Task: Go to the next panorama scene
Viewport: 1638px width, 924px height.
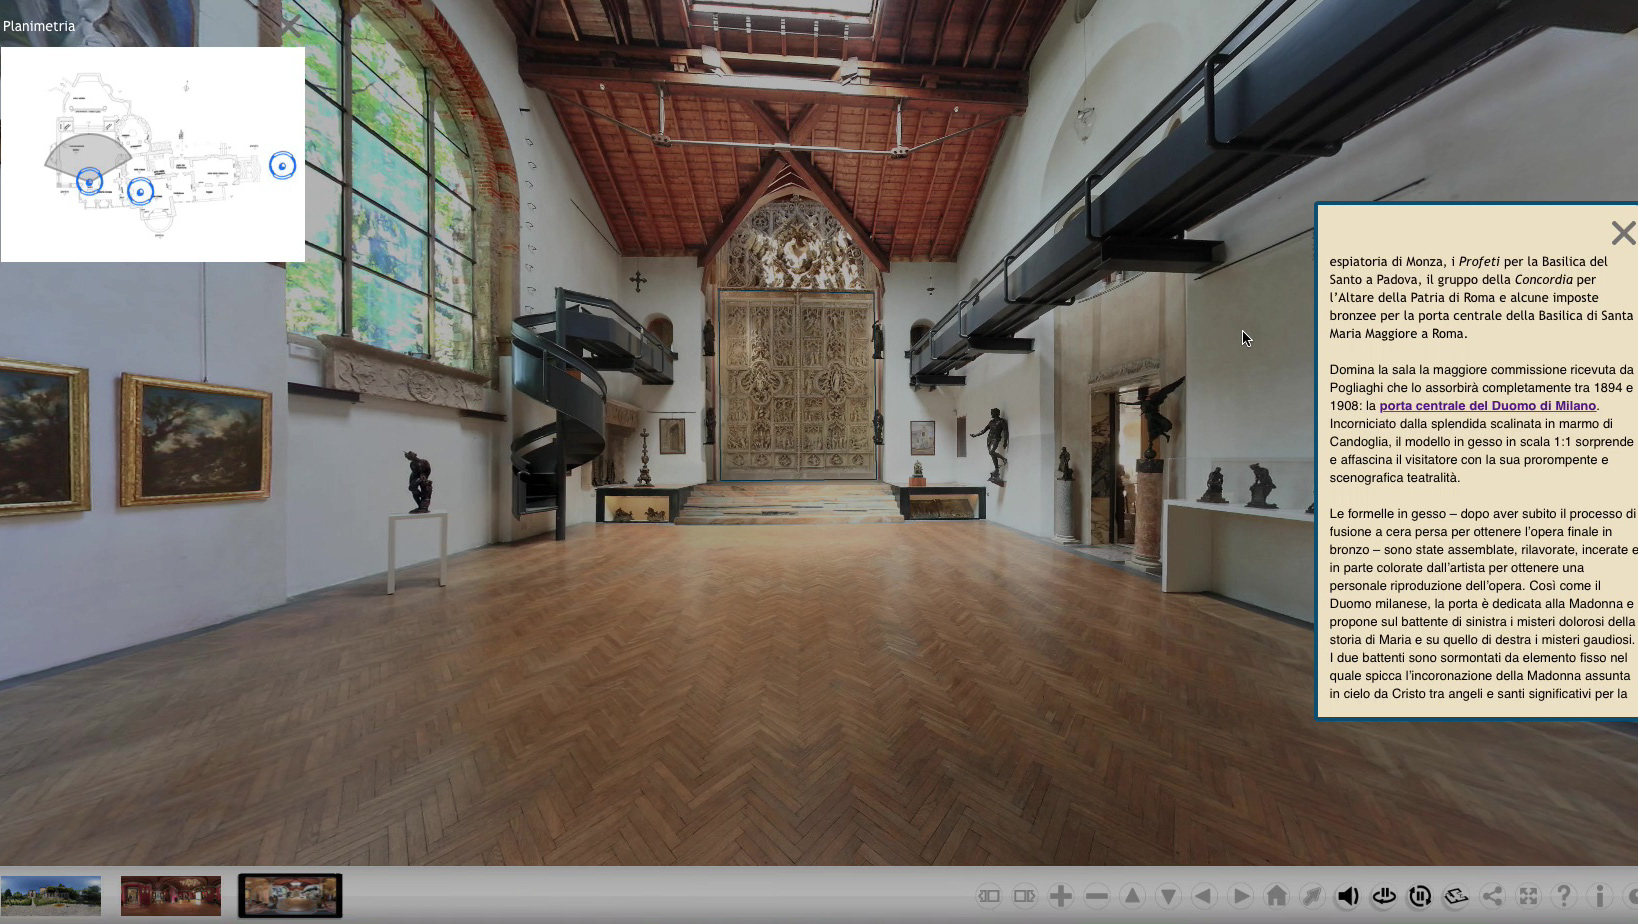Action: (1025, 896)
